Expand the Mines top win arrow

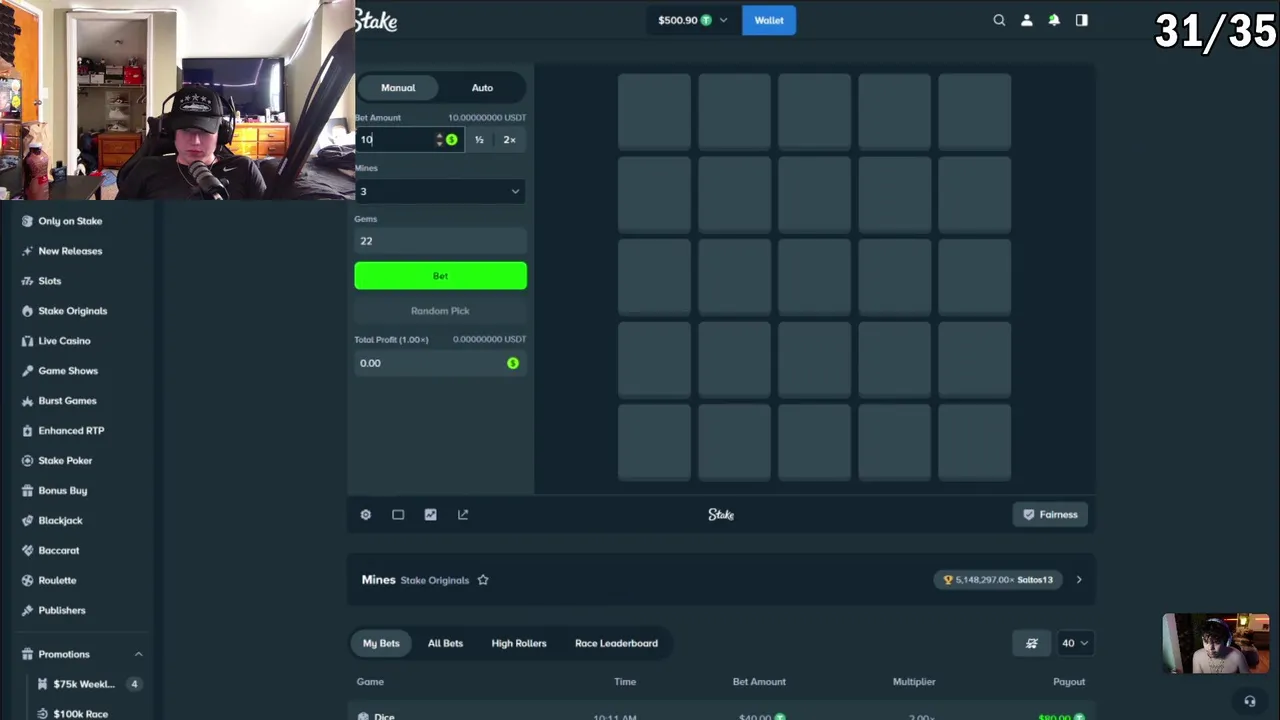pos(1078,580)
